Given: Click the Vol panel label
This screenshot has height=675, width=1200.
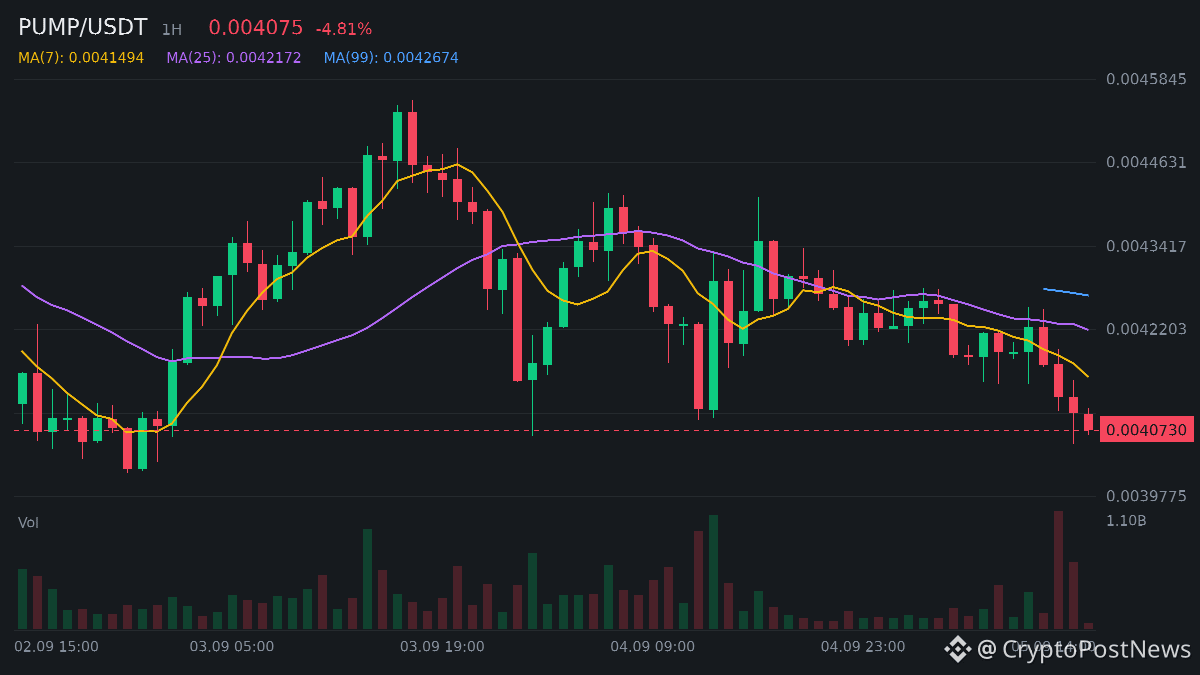Looking at the screenshot, I should click(28, 523).
